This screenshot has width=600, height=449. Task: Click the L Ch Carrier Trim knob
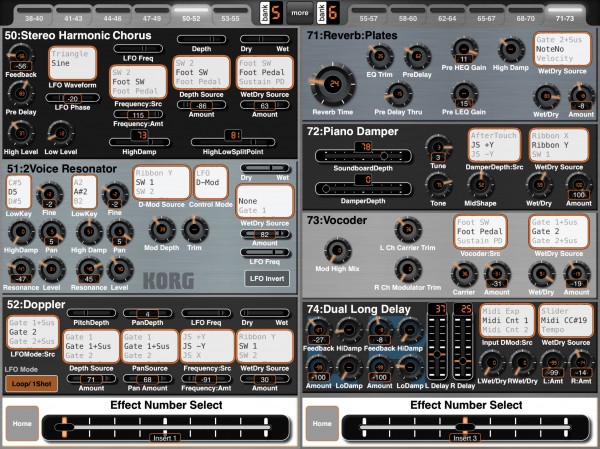click(x=408, y=230)
